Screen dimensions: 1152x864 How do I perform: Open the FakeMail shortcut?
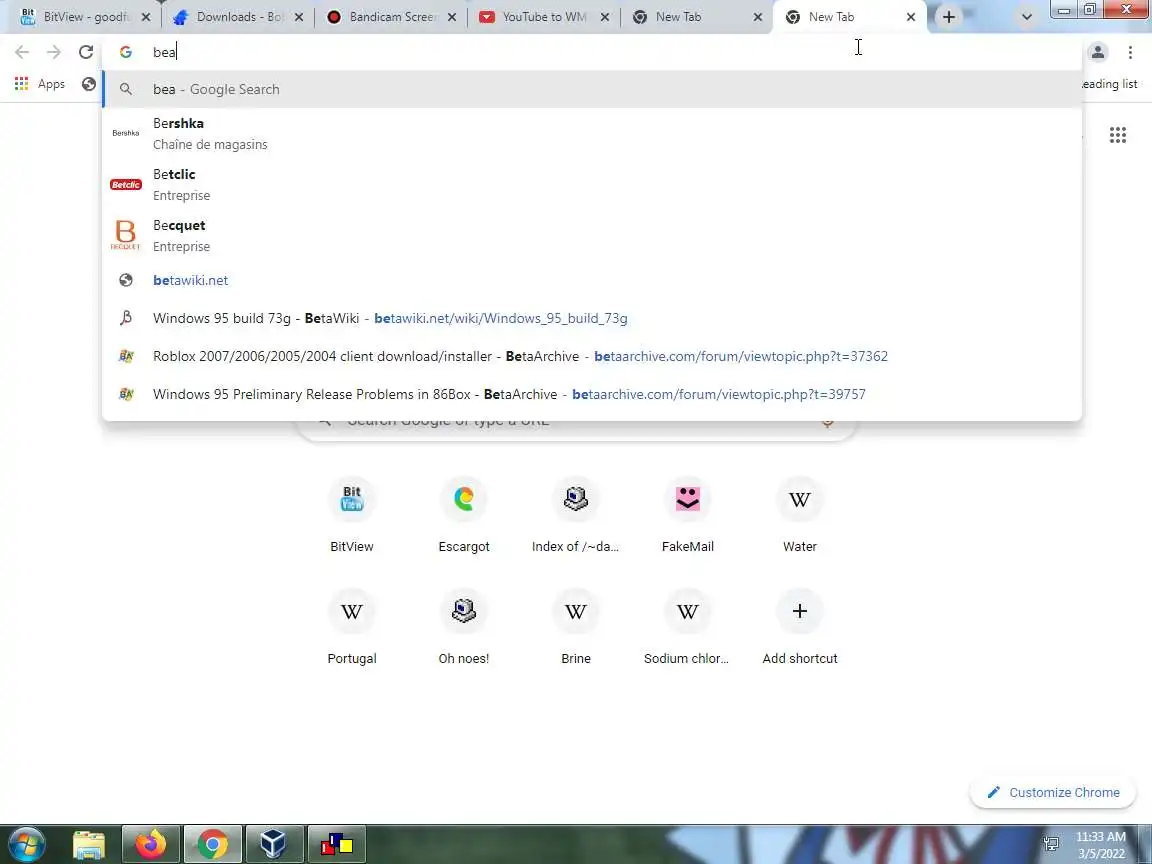[688, 514]
